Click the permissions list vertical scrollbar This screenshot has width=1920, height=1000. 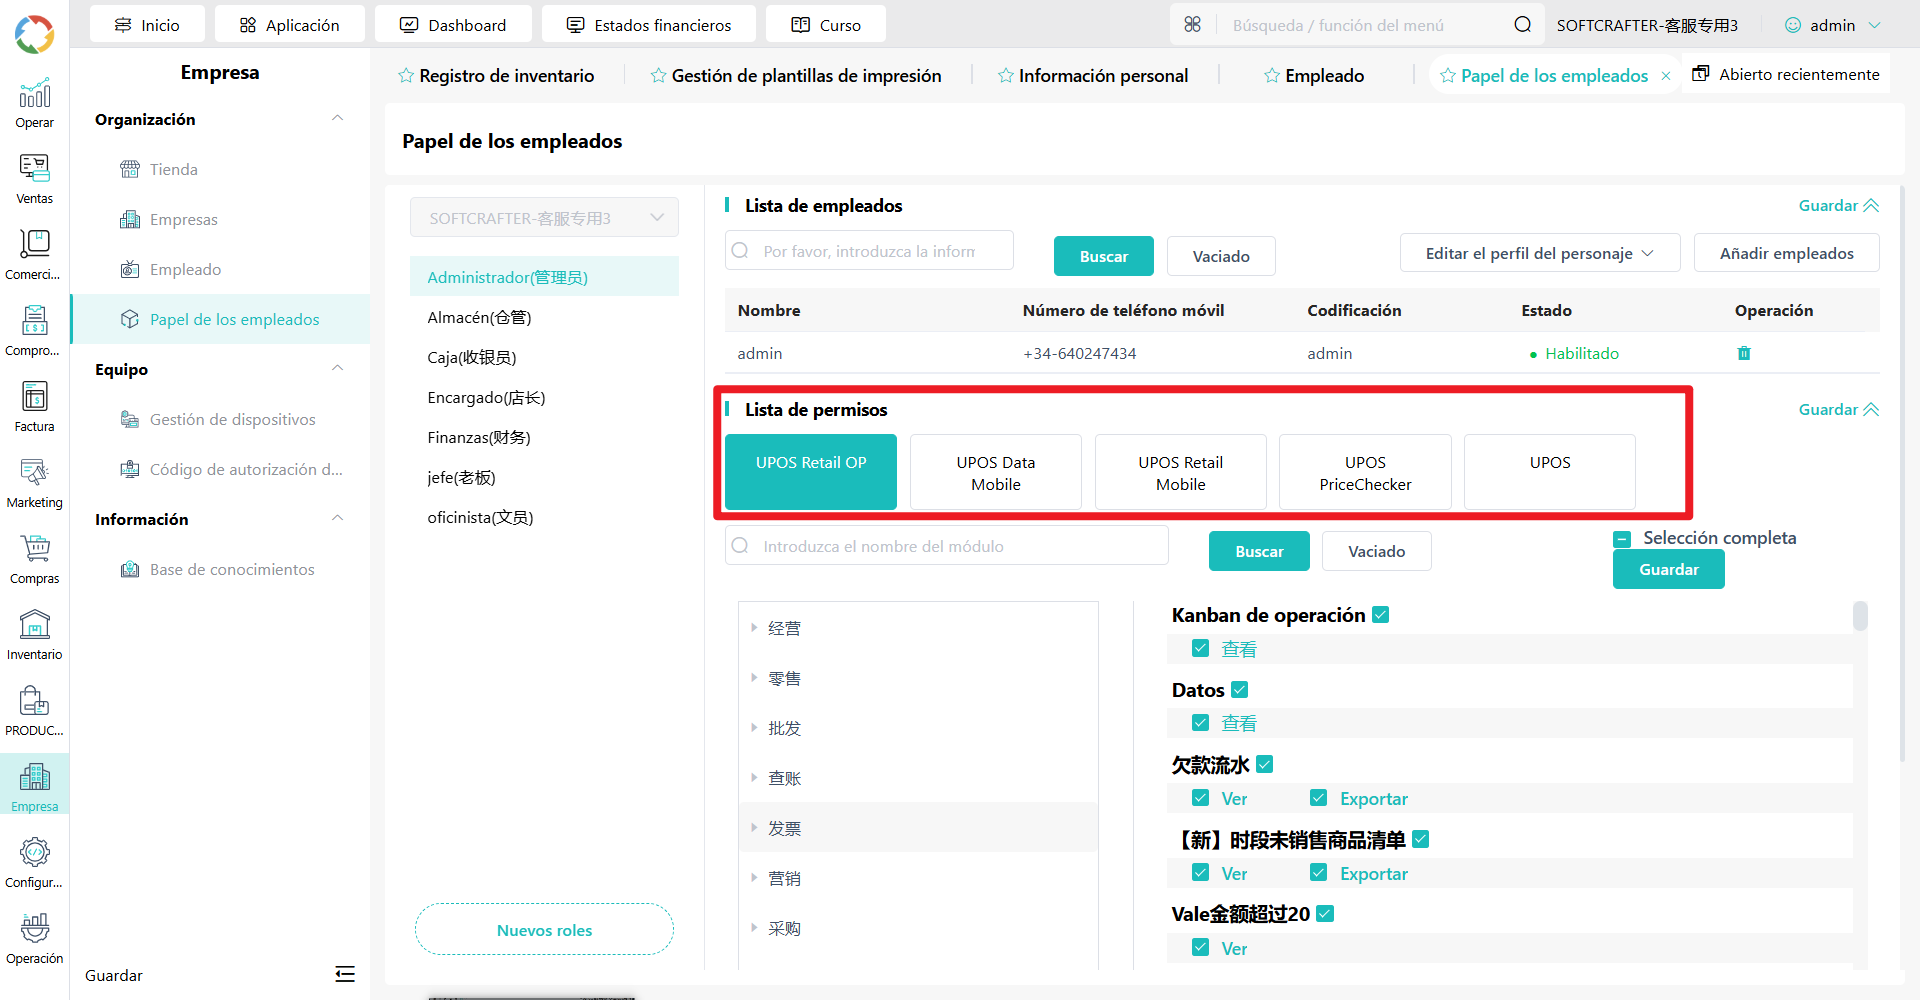(x=1859, y=616)
